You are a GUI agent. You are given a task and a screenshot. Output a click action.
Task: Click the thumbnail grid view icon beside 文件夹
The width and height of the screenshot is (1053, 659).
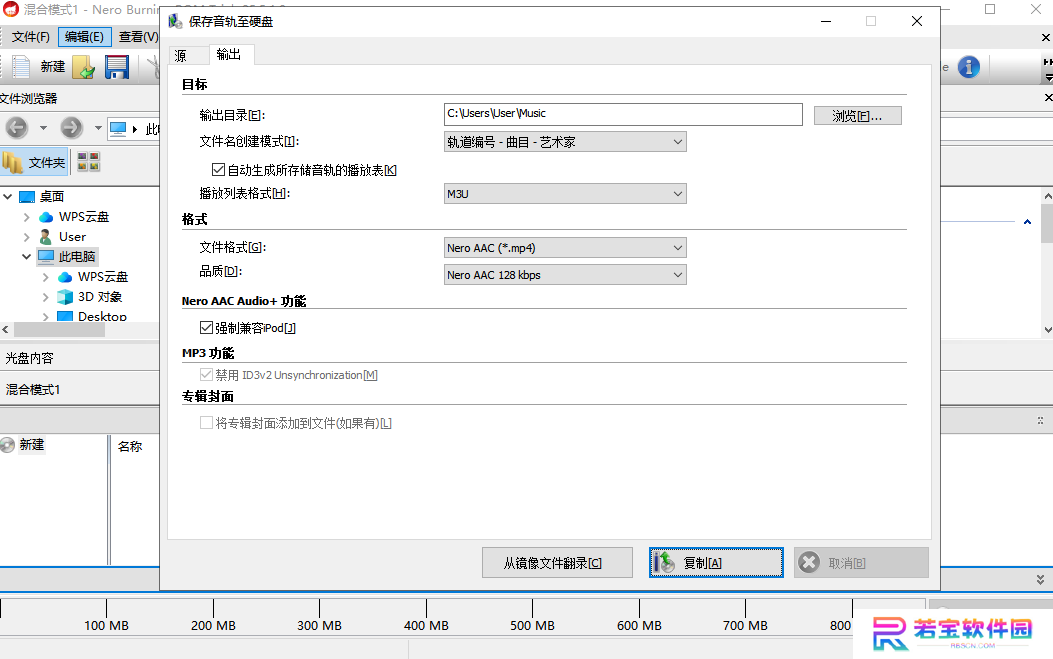click(x=88, y=162)
